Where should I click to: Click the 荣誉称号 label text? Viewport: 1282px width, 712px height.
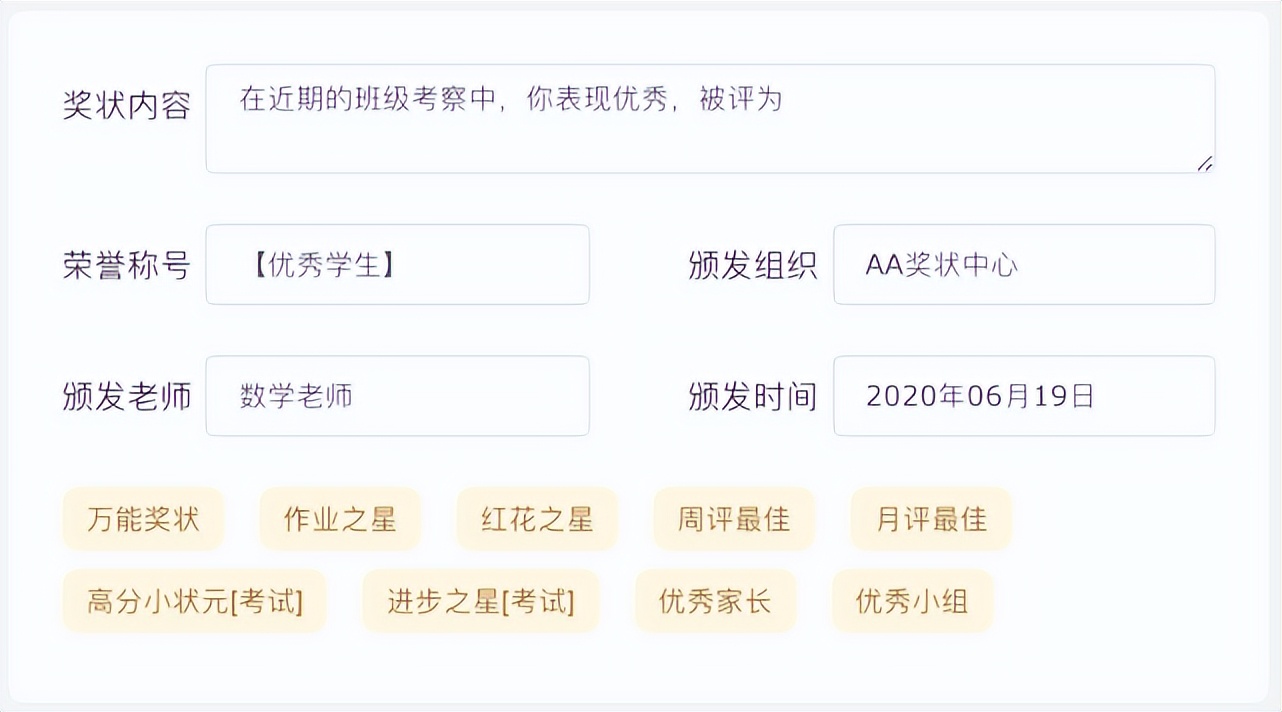click(126, 265)
